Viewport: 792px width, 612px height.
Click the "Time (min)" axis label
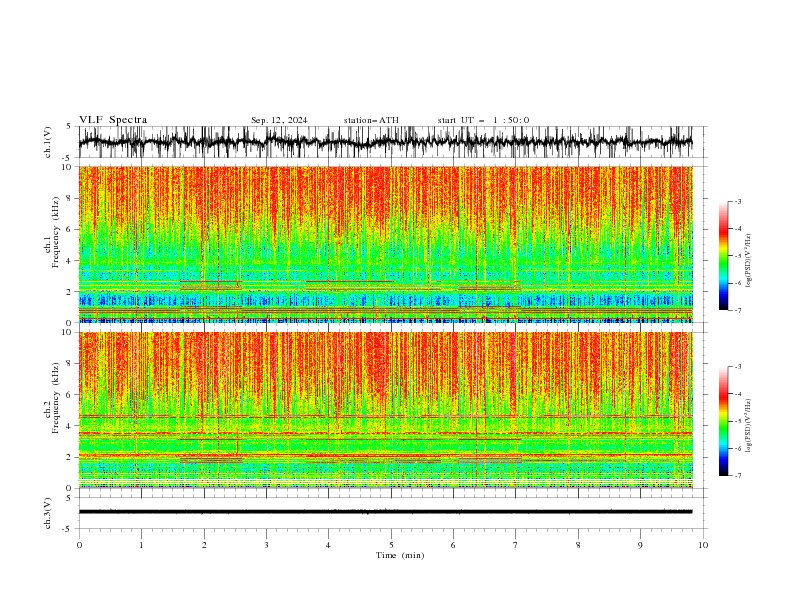pos(400,555)
